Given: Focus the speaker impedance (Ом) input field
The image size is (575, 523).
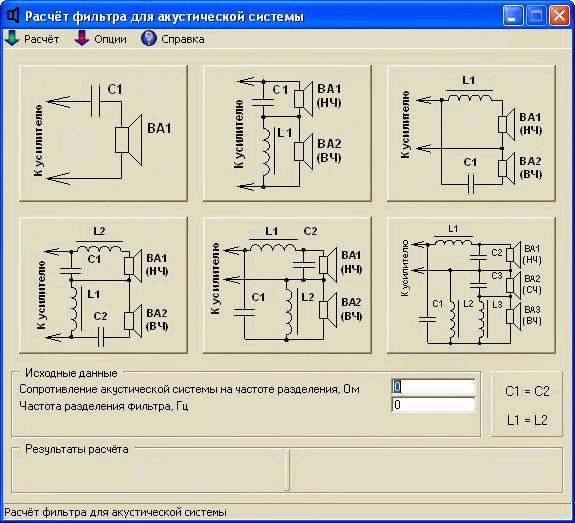Looking at the screenshot, I should pos(433,387).
